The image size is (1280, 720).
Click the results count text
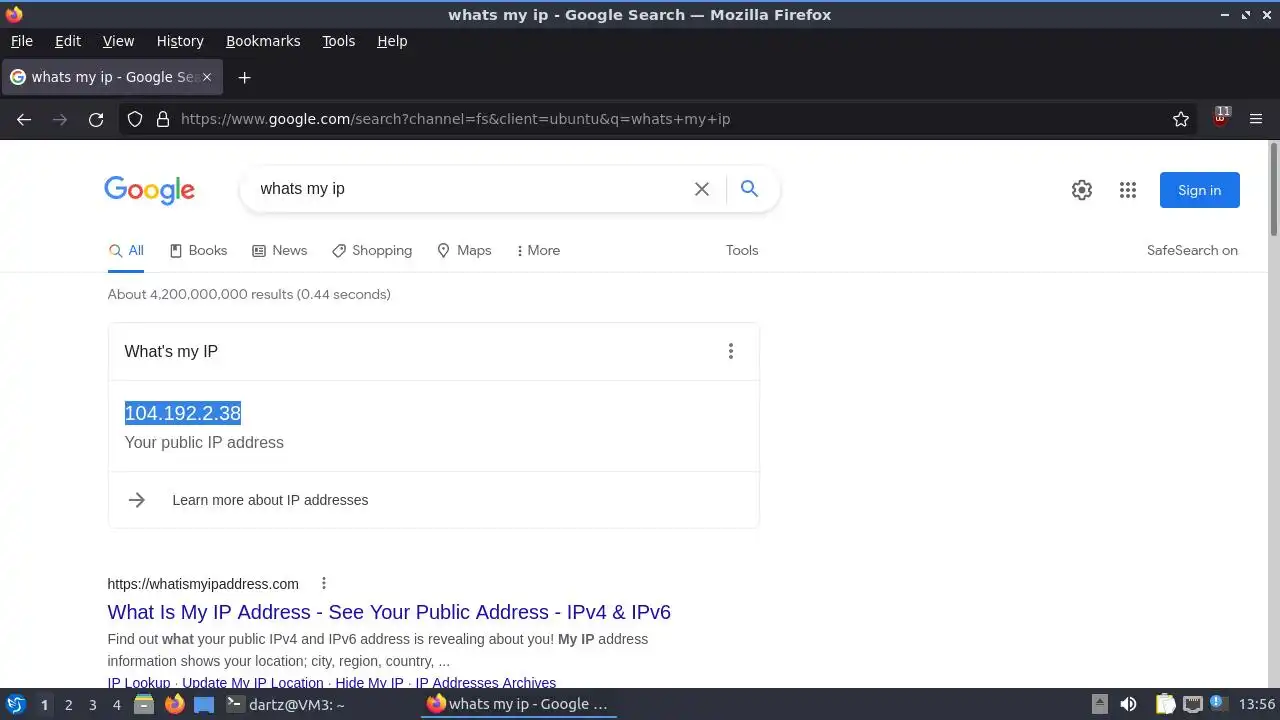249,294
